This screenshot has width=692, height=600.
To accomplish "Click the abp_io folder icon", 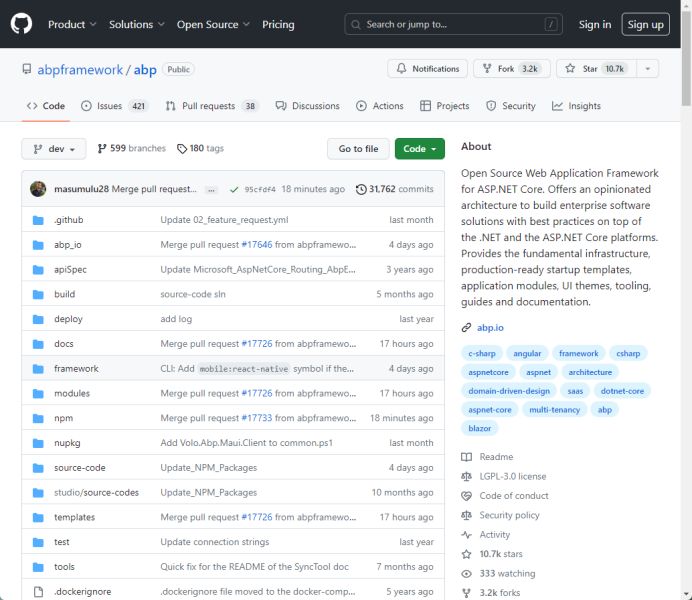I will point(38,244).
